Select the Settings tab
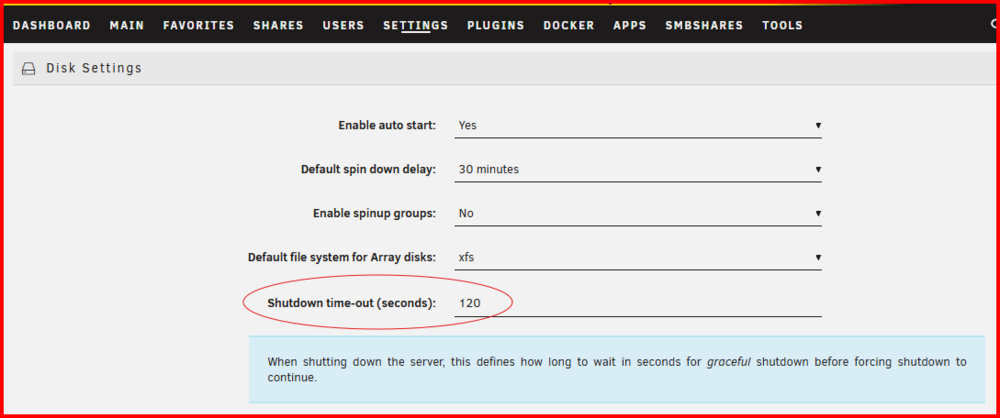The width and height of the screenshot is (1000, 418). 416,26
